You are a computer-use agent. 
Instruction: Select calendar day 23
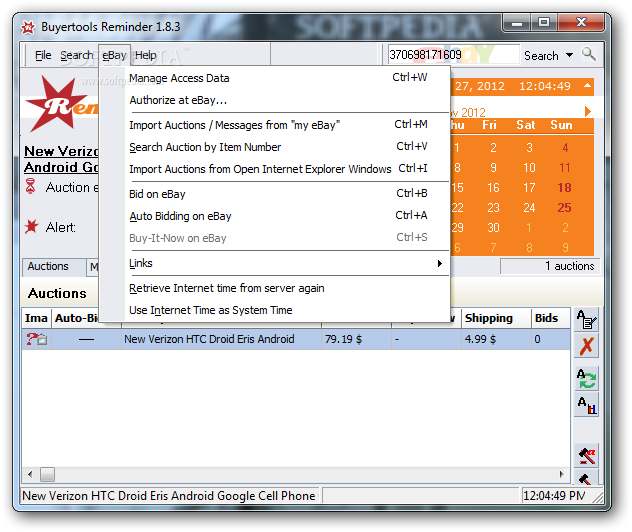493,208
